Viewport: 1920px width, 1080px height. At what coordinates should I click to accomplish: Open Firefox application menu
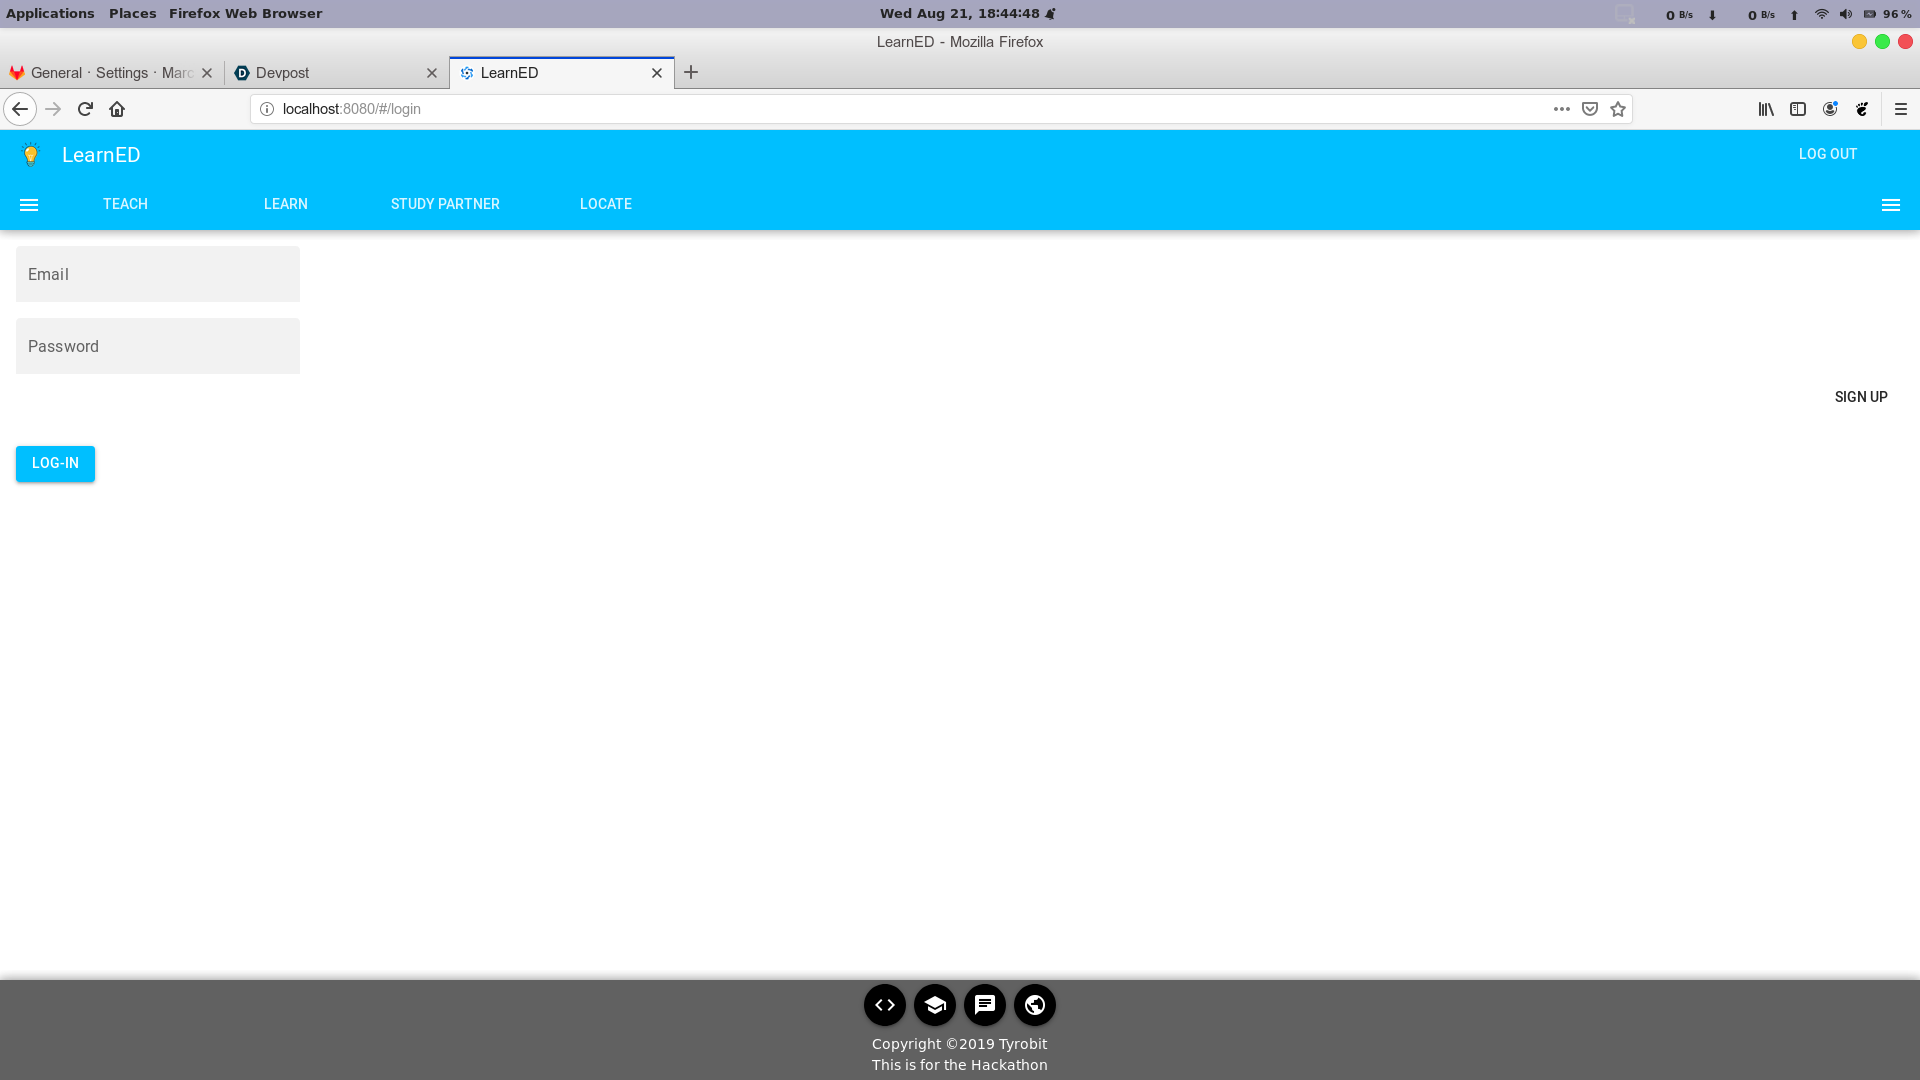pos(1901,109)
